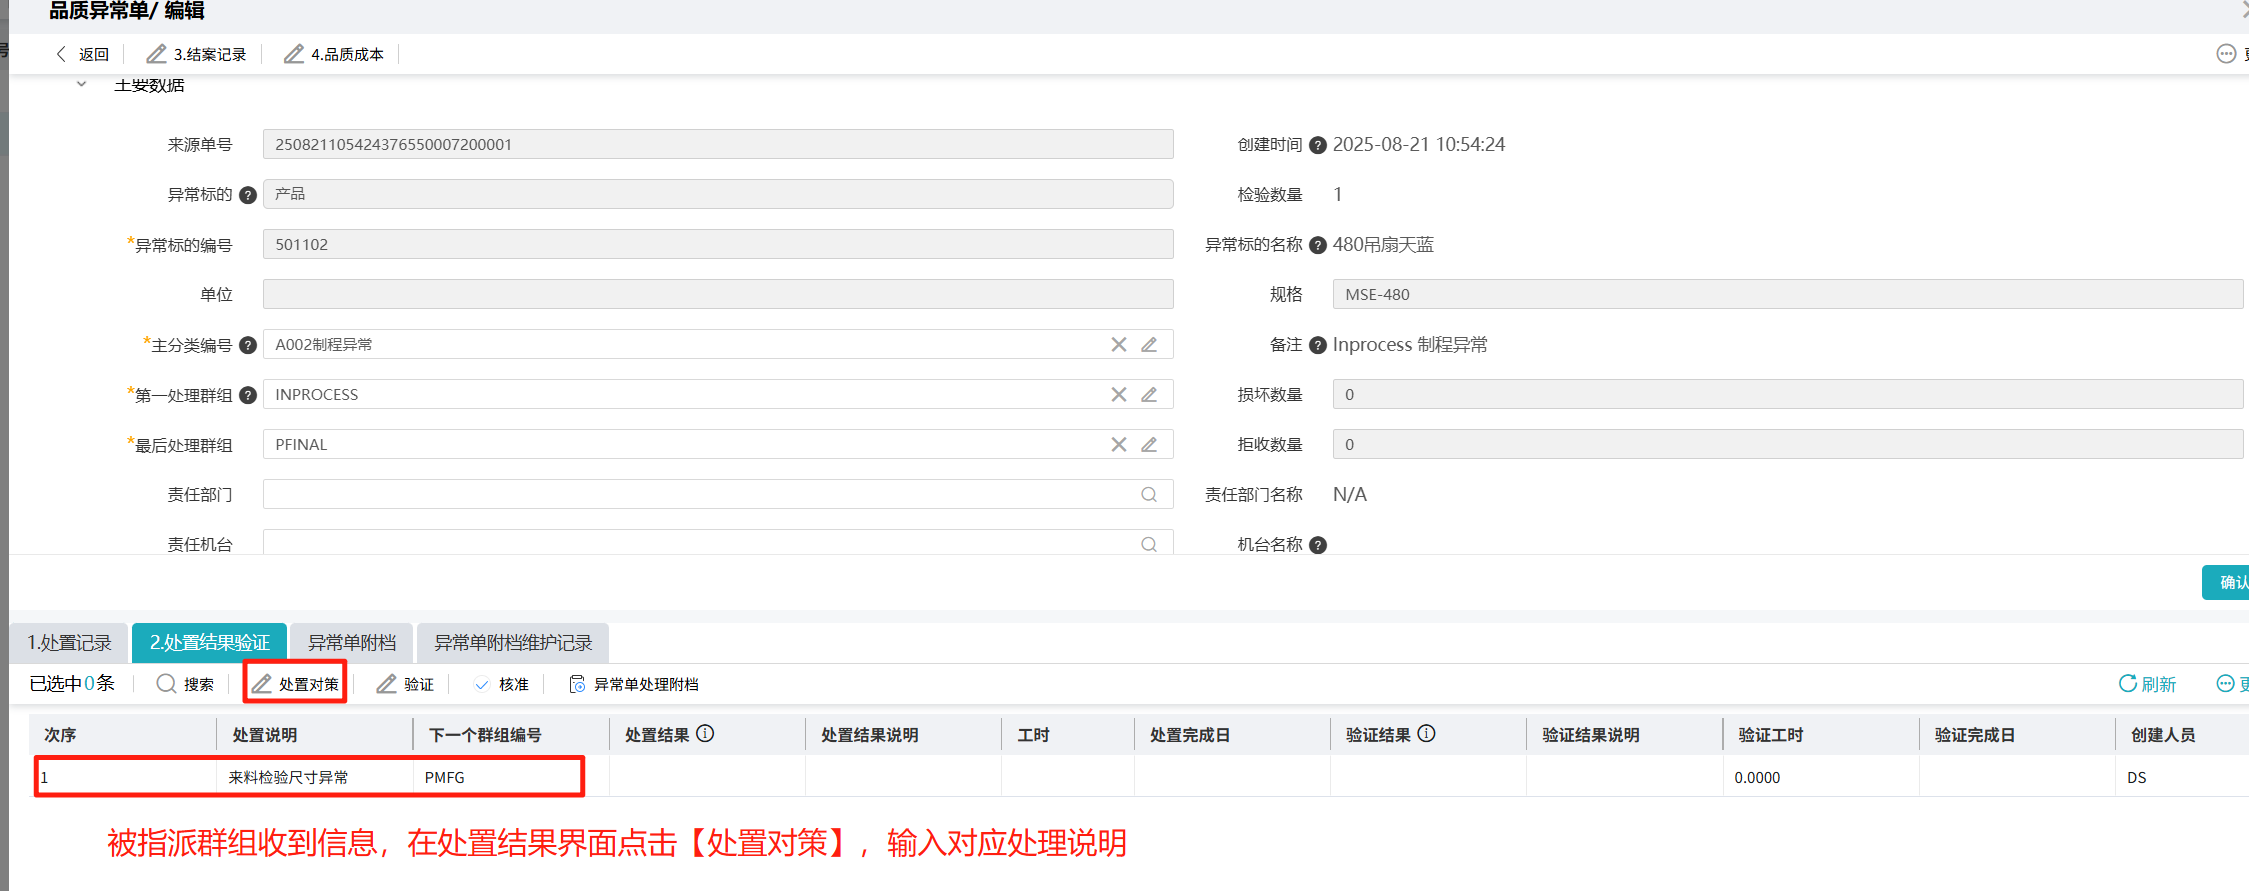2249x891 pixels.
Task: Click the help icon beside 异常标的名称
Action: click(1318, 245)
